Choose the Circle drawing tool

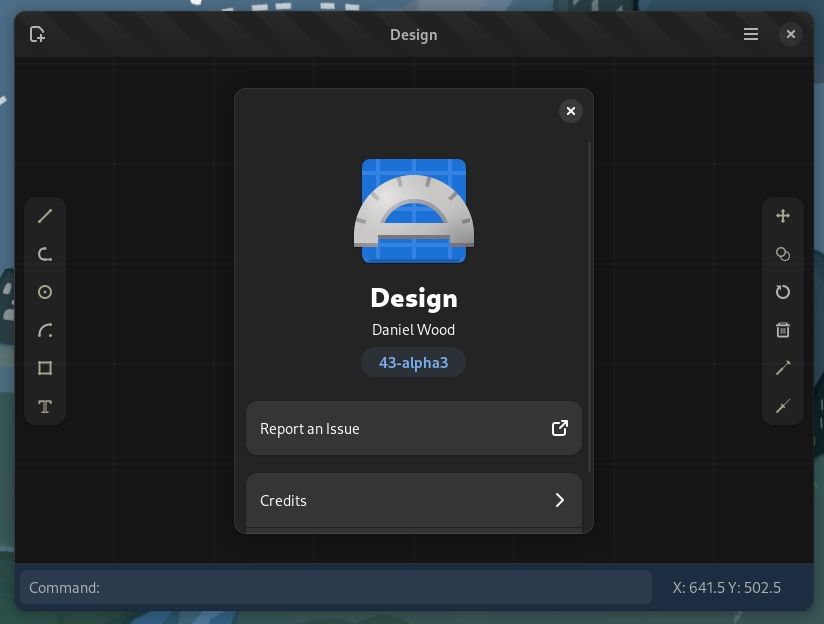(x=45, y=292)
